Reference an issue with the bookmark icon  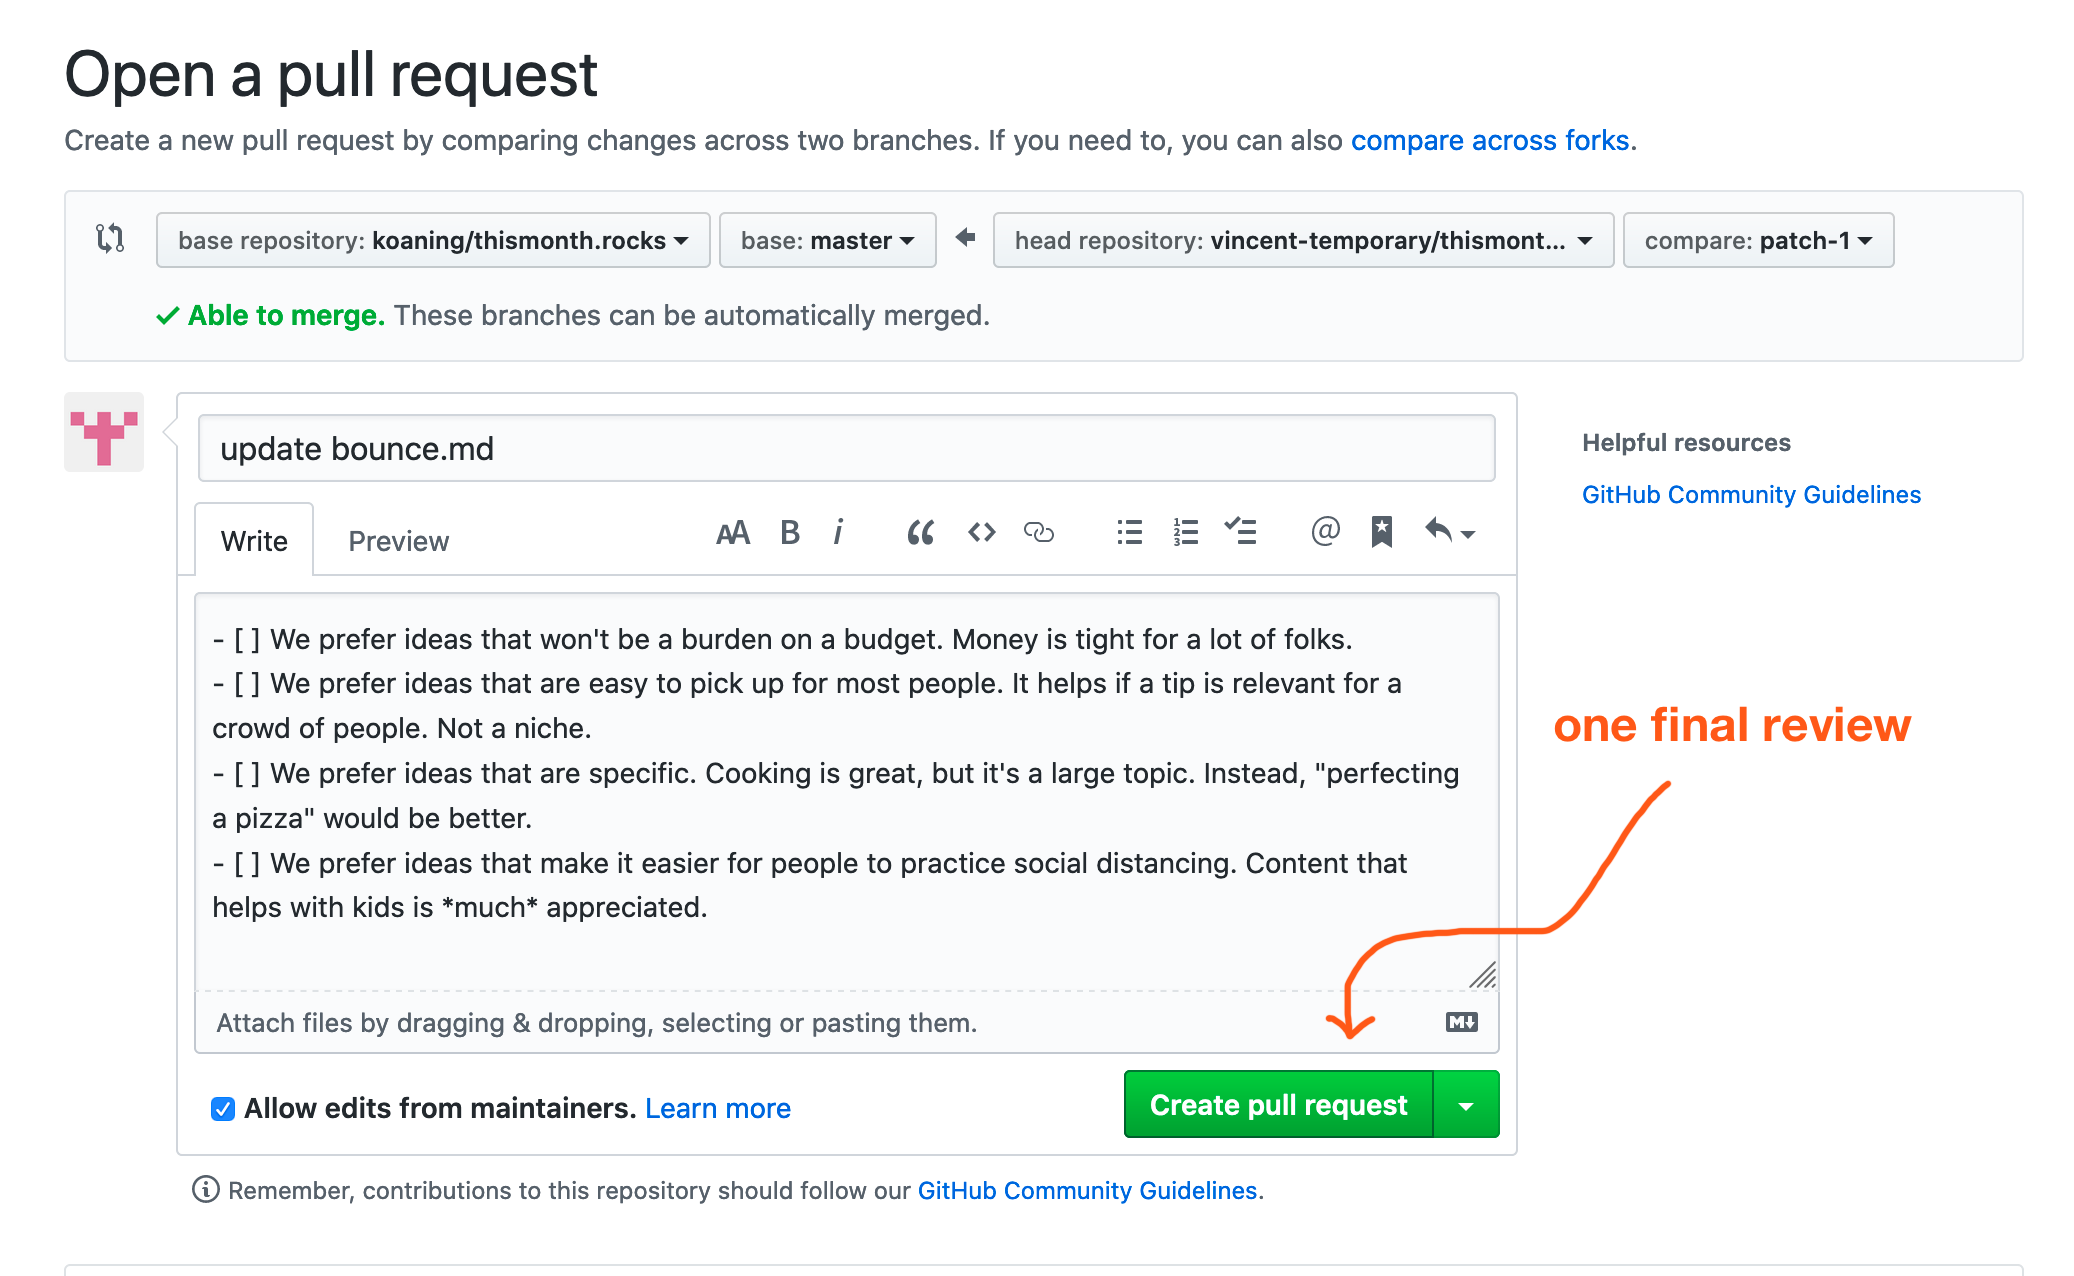(x=1382, y=532)
